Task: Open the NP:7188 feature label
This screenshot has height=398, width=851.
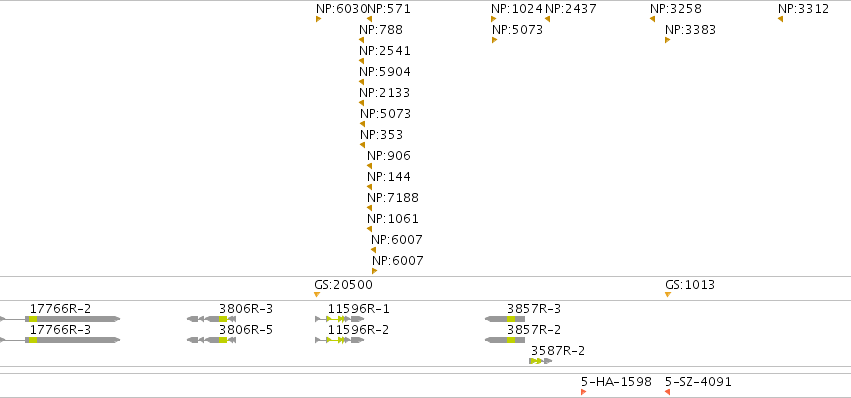Action: [393, 198]
